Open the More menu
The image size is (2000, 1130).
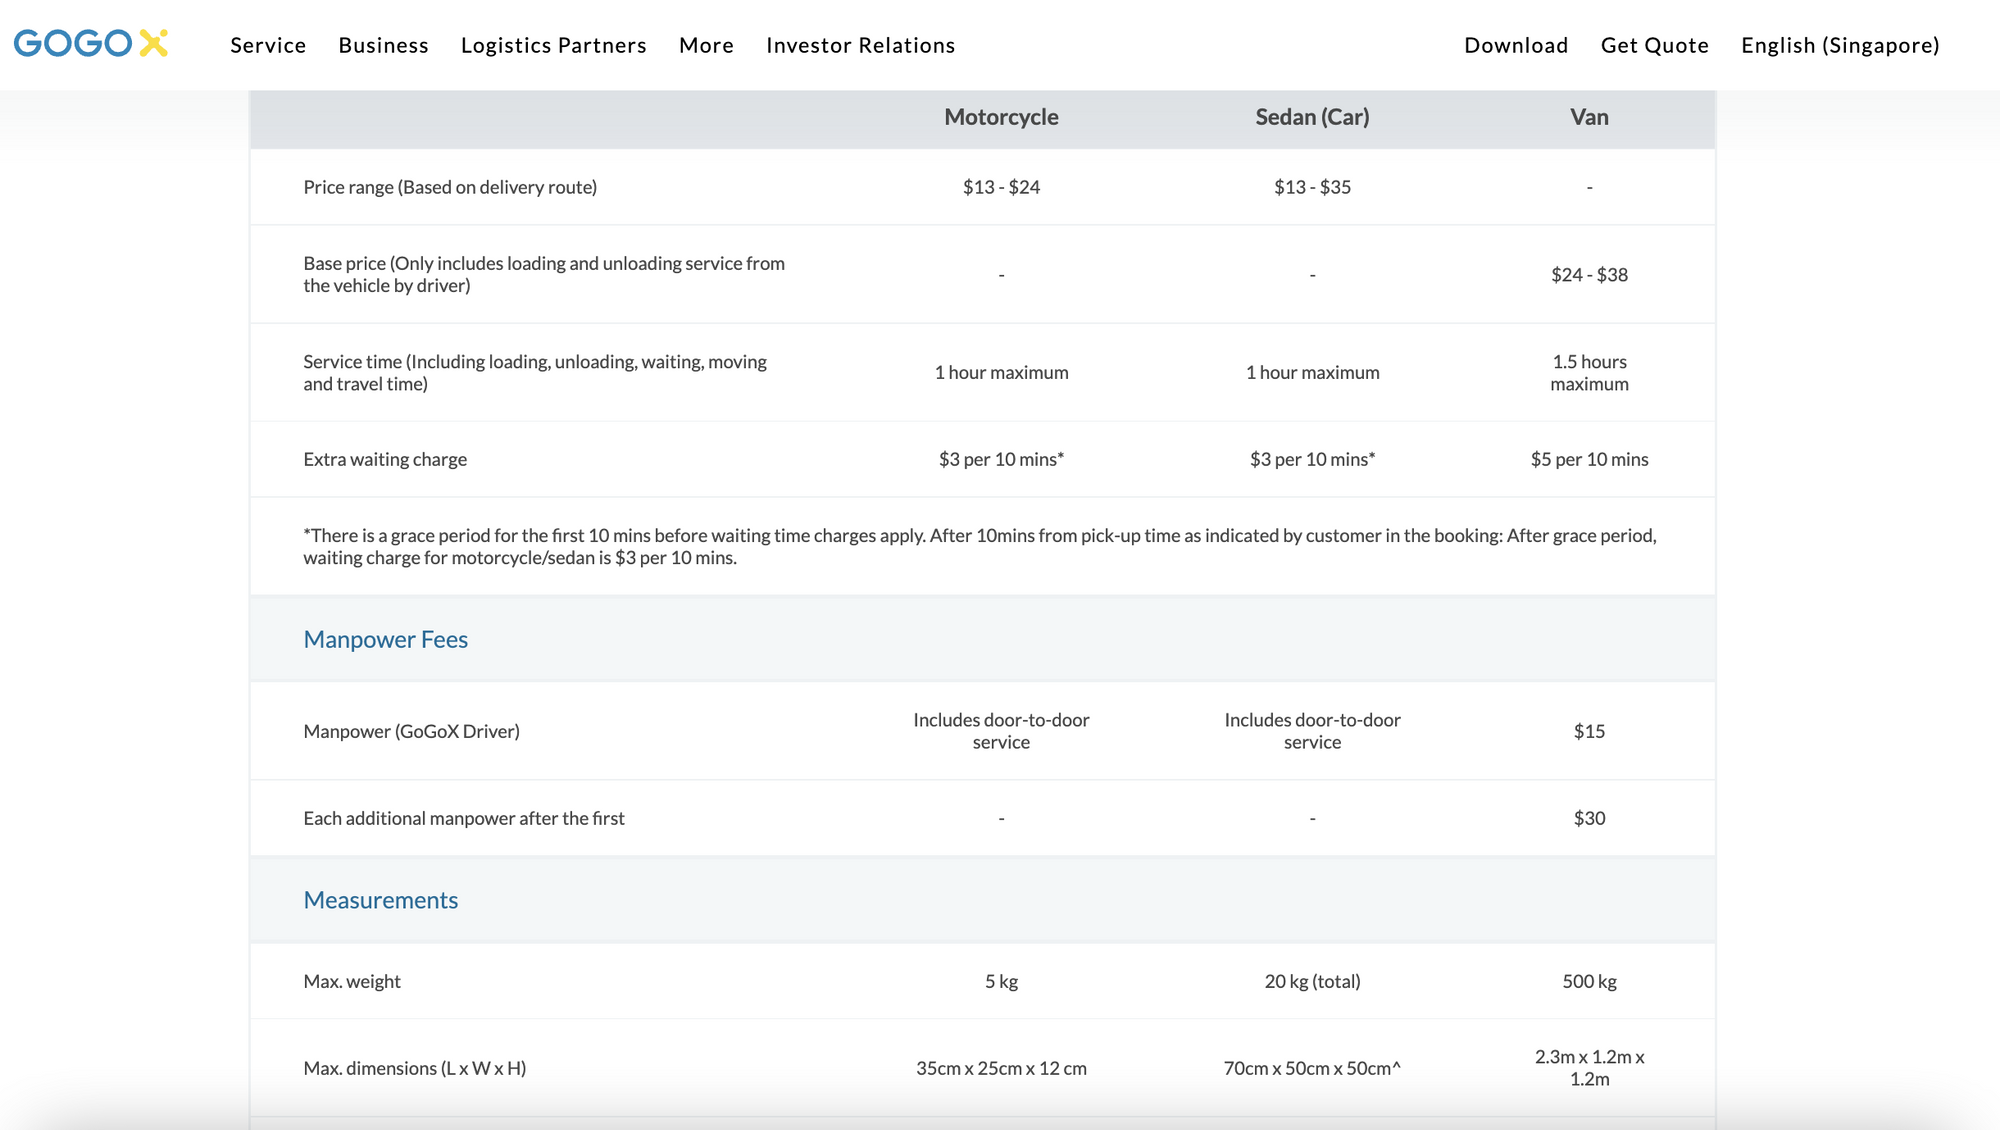[706, 45]
